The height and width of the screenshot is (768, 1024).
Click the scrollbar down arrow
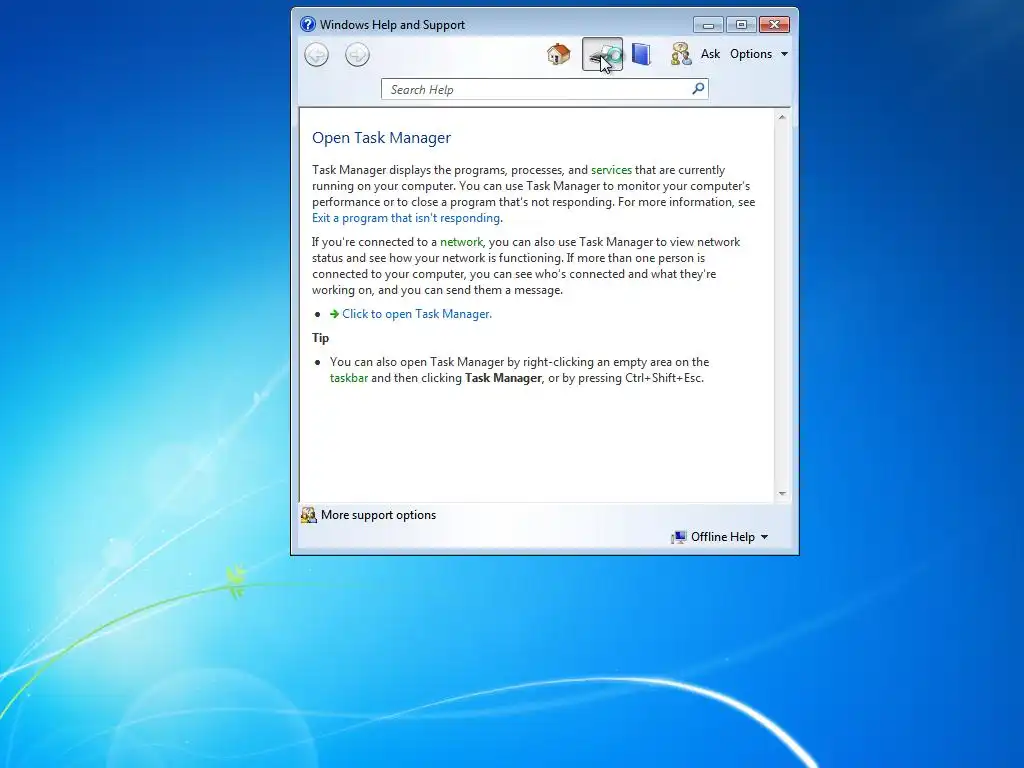click(782, 494)
